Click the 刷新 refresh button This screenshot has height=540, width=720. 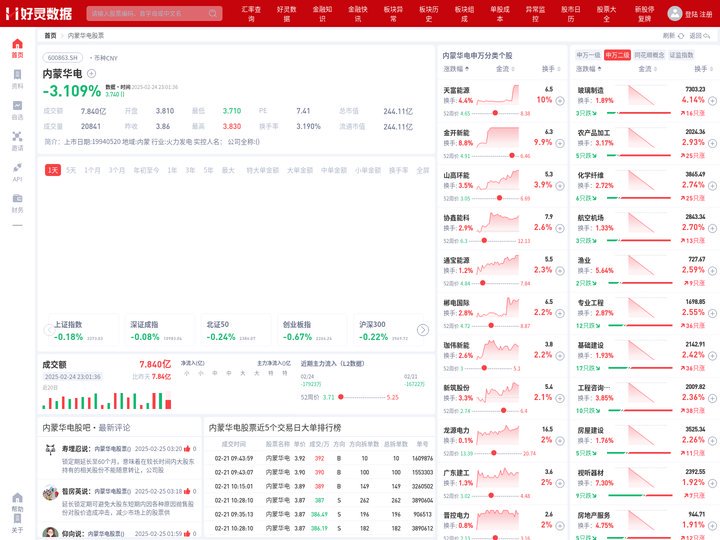coord(673,35)
